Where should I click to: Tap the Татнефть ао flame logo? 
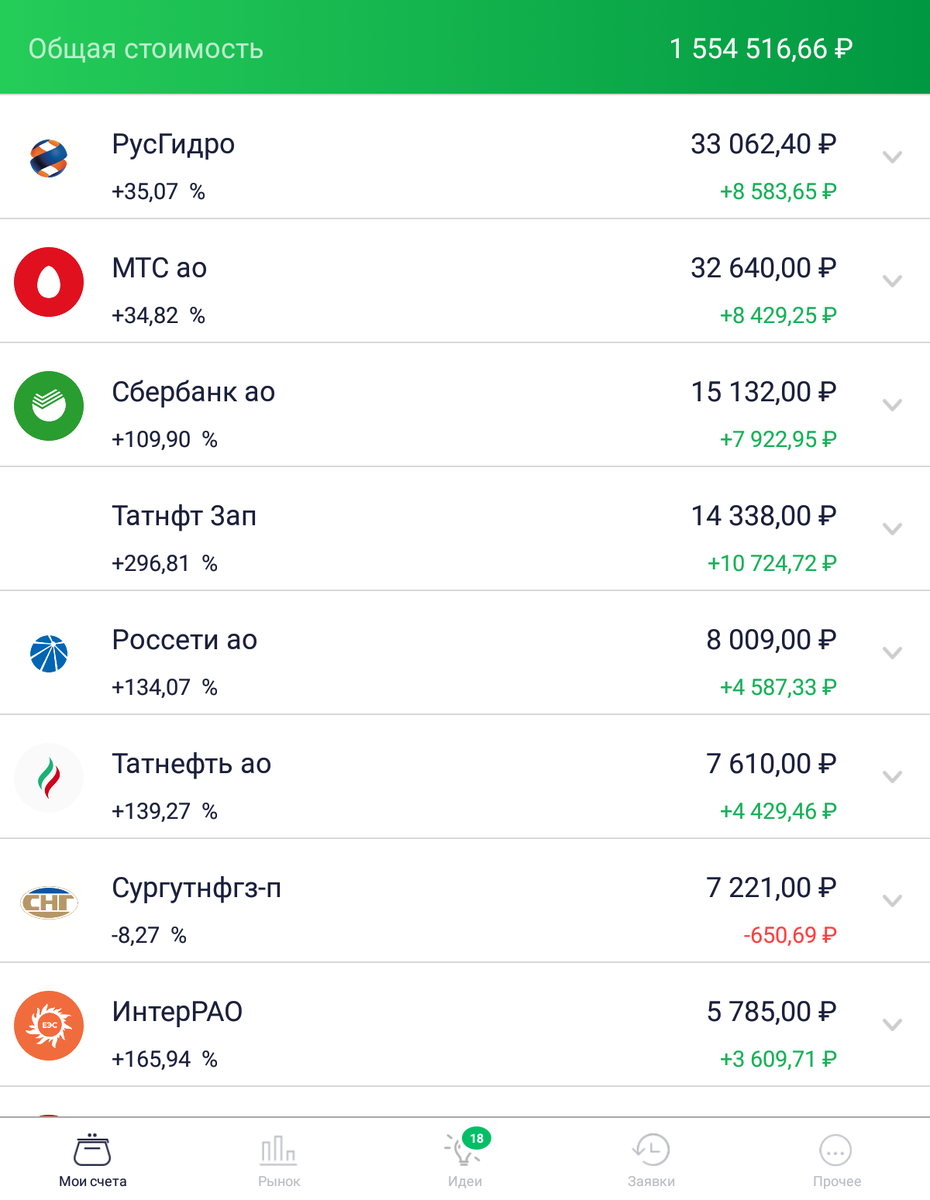coord(48,777)
